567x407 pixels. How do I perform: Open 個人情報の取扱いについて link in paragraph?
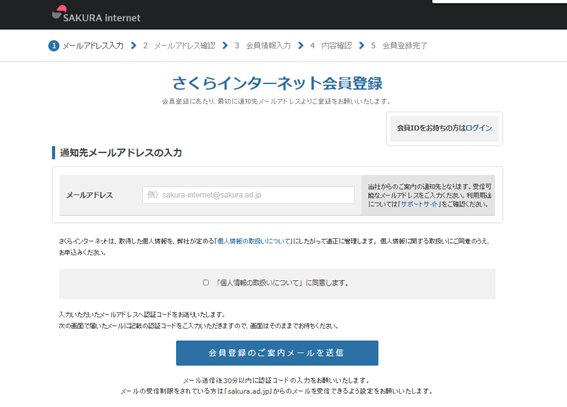point(254,241)
